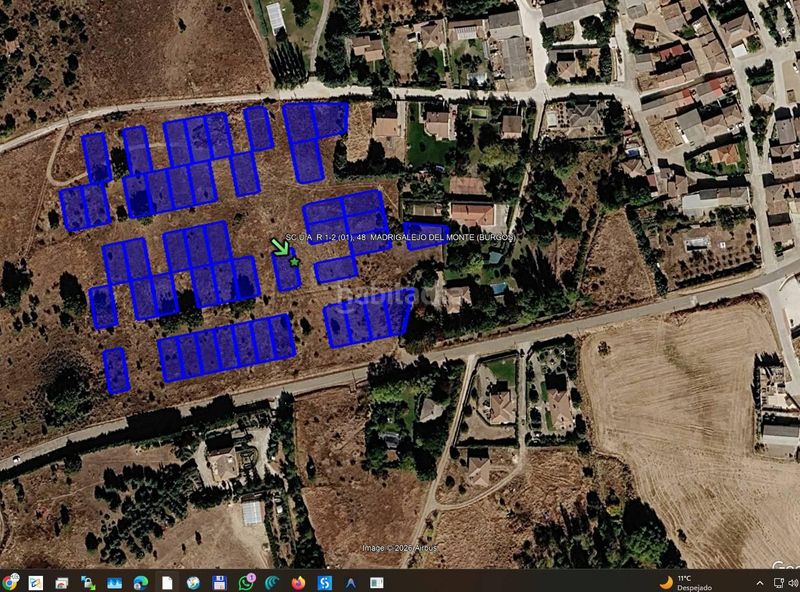Open the blank white document taskbar icon

click(x=167, y=582)
